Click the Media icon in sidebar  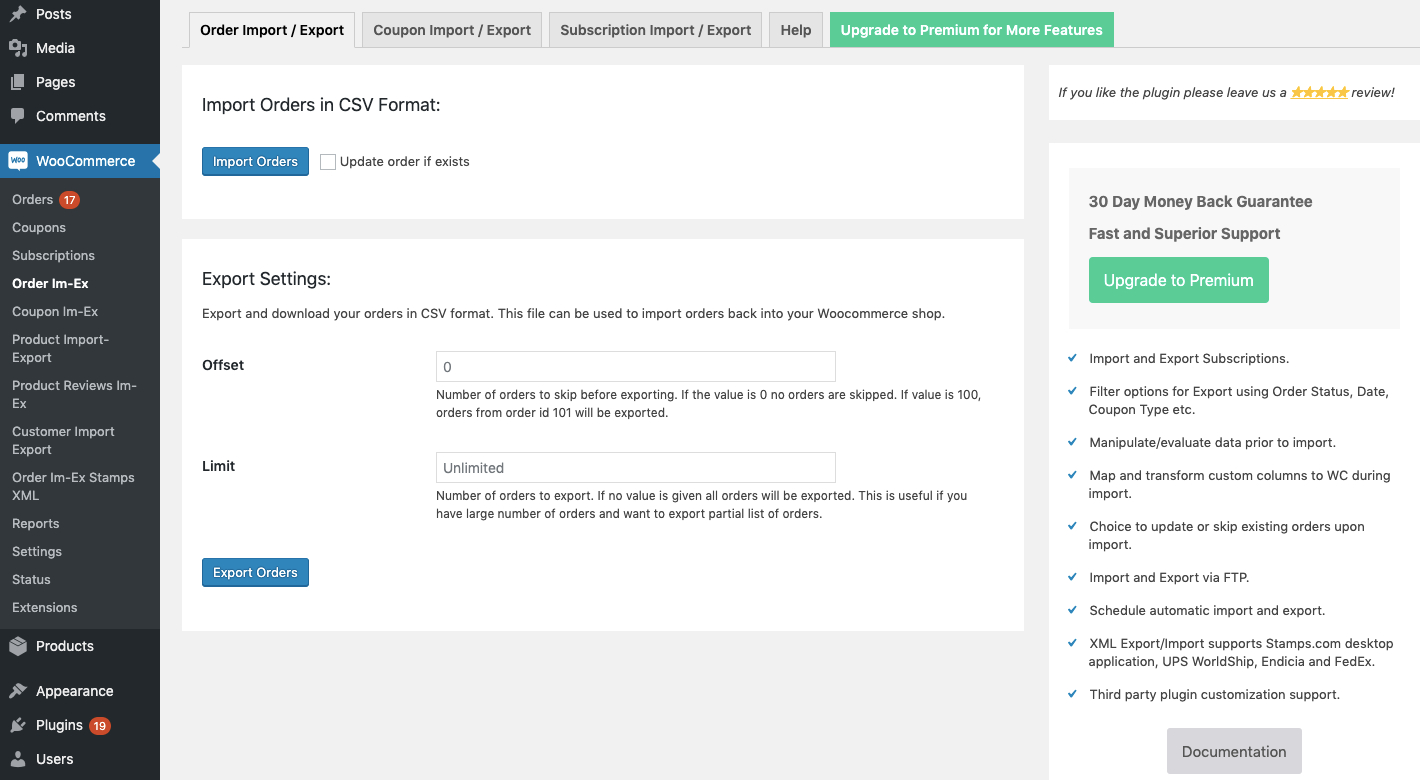18,48
